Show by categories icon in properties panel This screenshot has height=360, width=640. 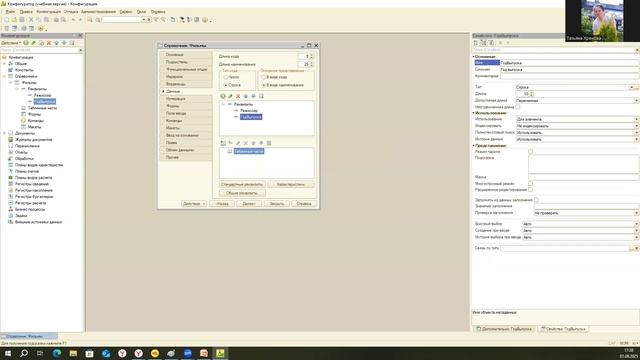click(x=483, y=43)
